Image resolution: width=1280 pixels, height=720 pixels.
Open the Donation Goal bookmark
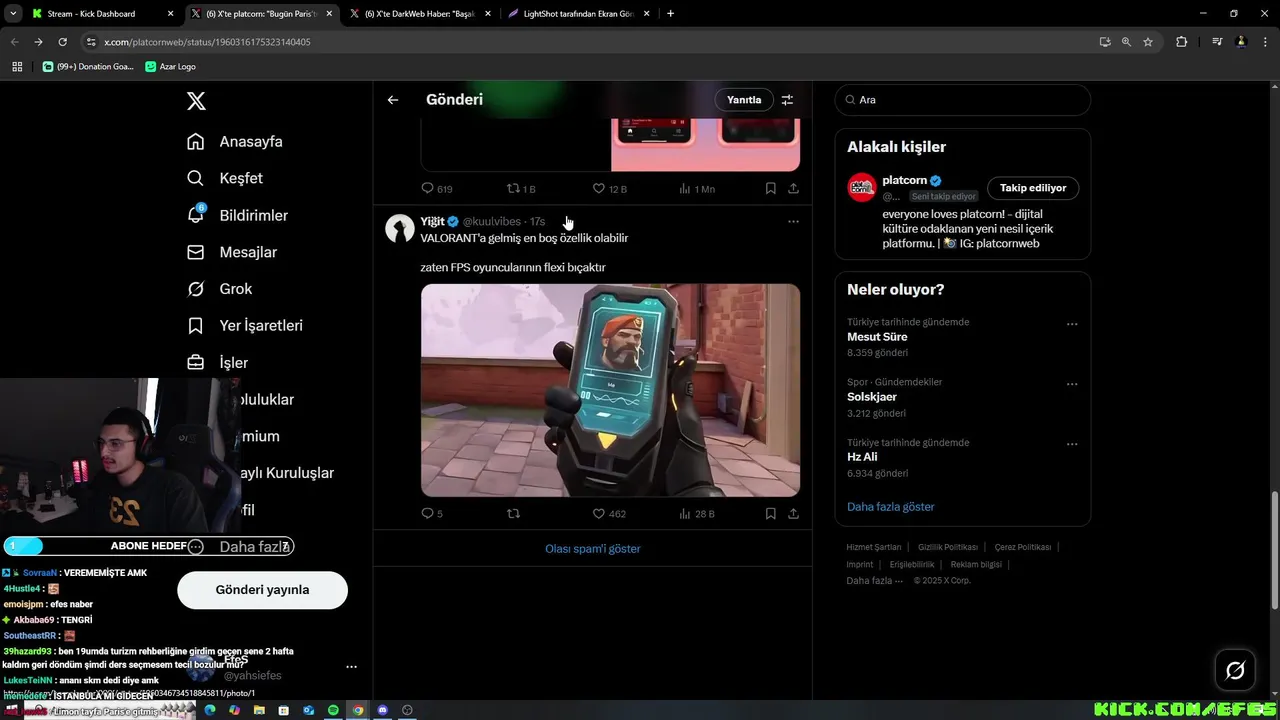point(88,66)
